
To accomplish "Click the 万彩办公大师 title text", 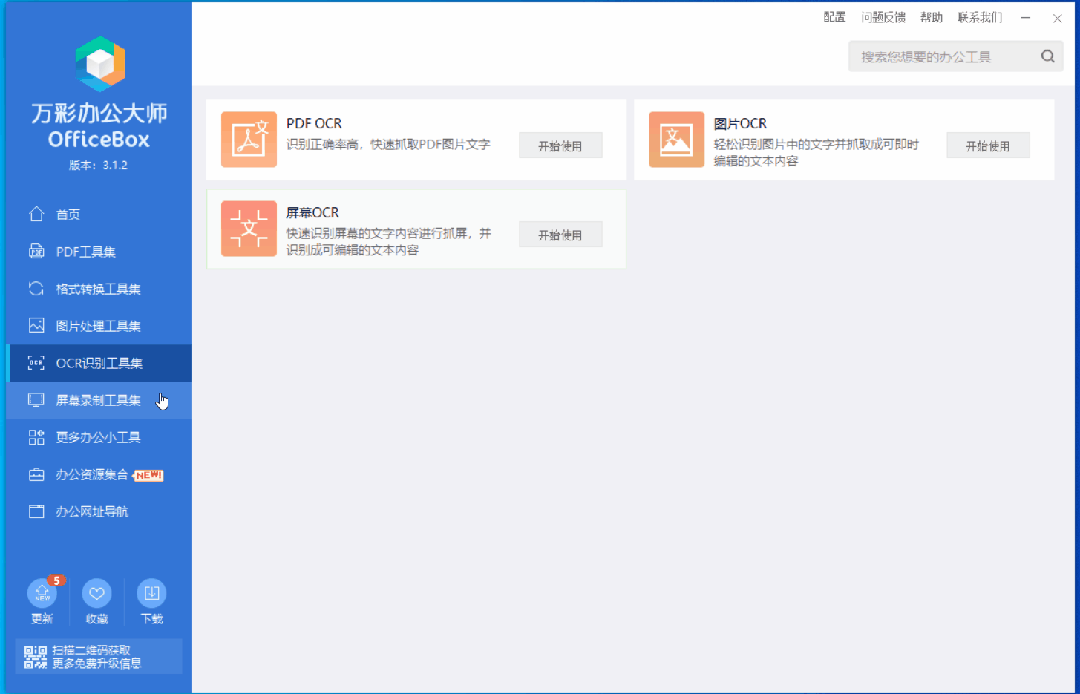I will coord(99,114).
